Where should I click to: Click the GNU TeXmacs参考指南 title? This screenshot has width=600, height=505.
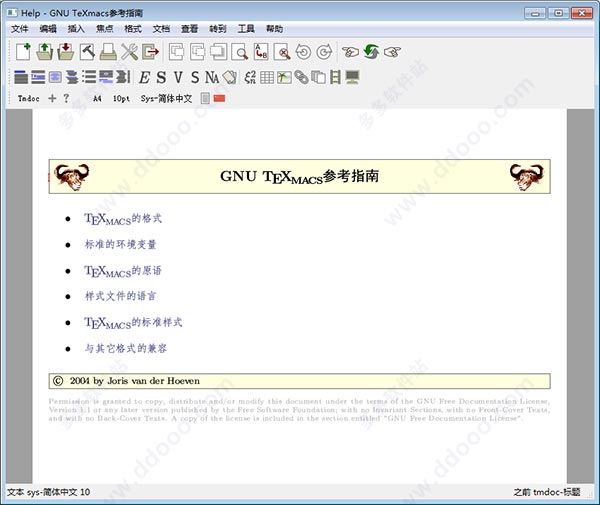coord(299,176)
